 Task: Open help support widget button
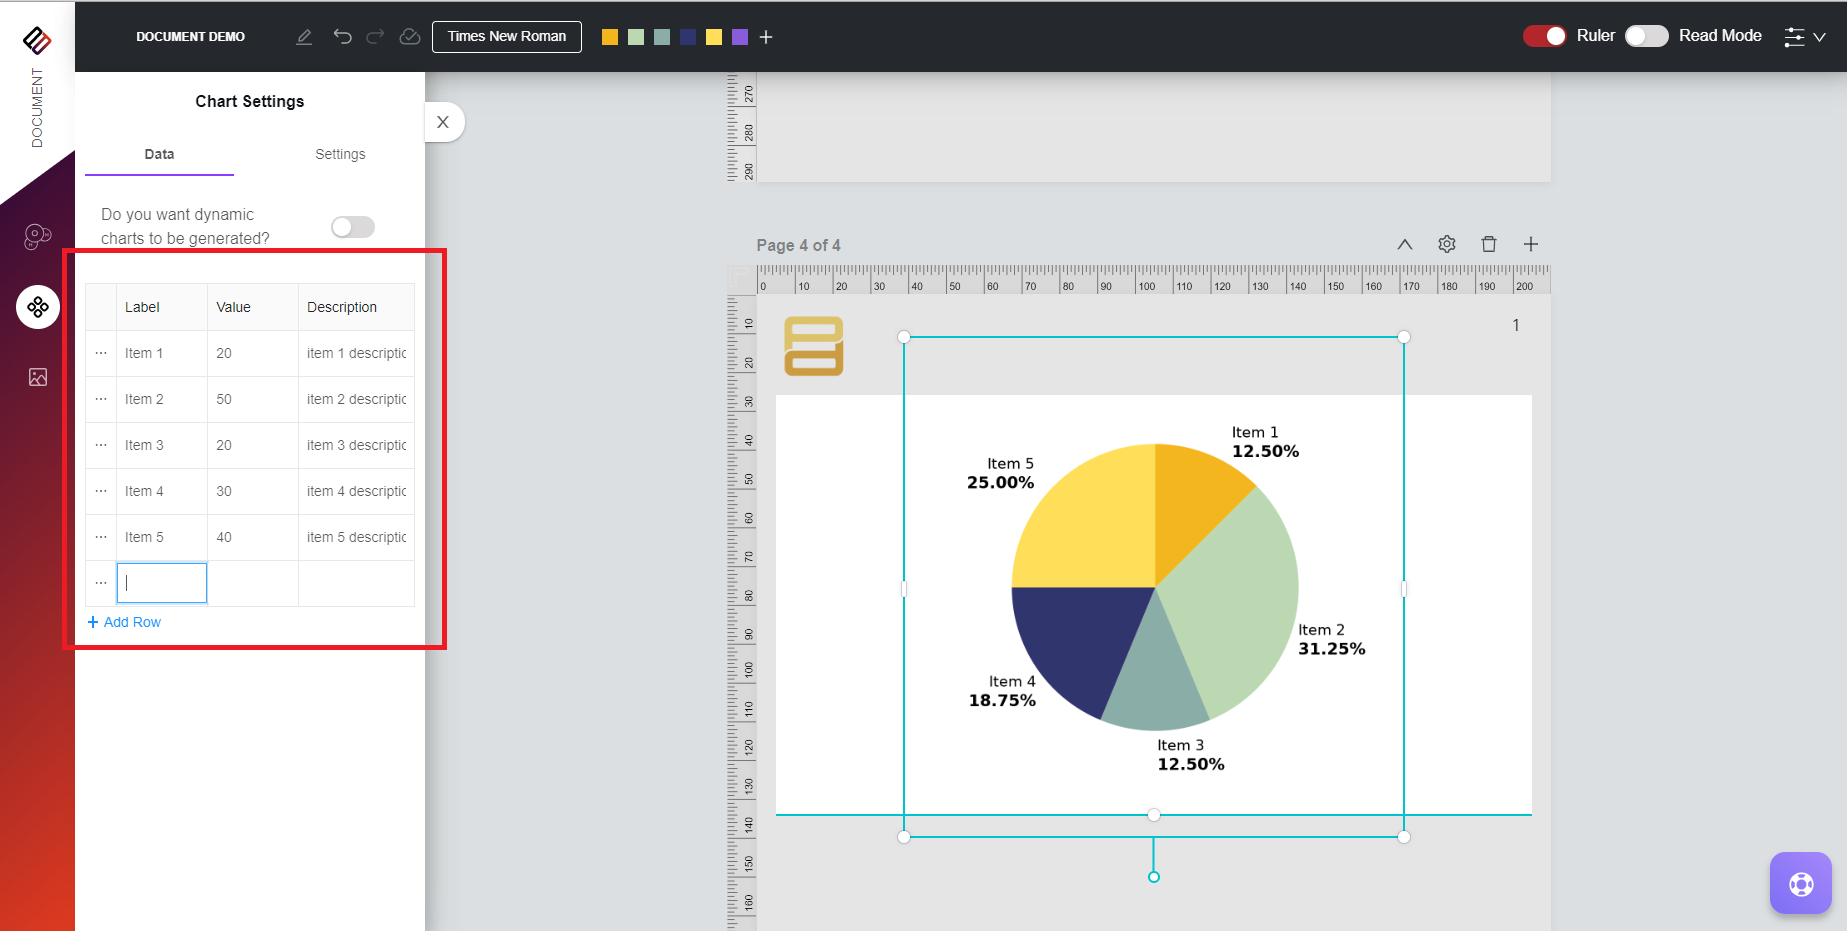1800,883
